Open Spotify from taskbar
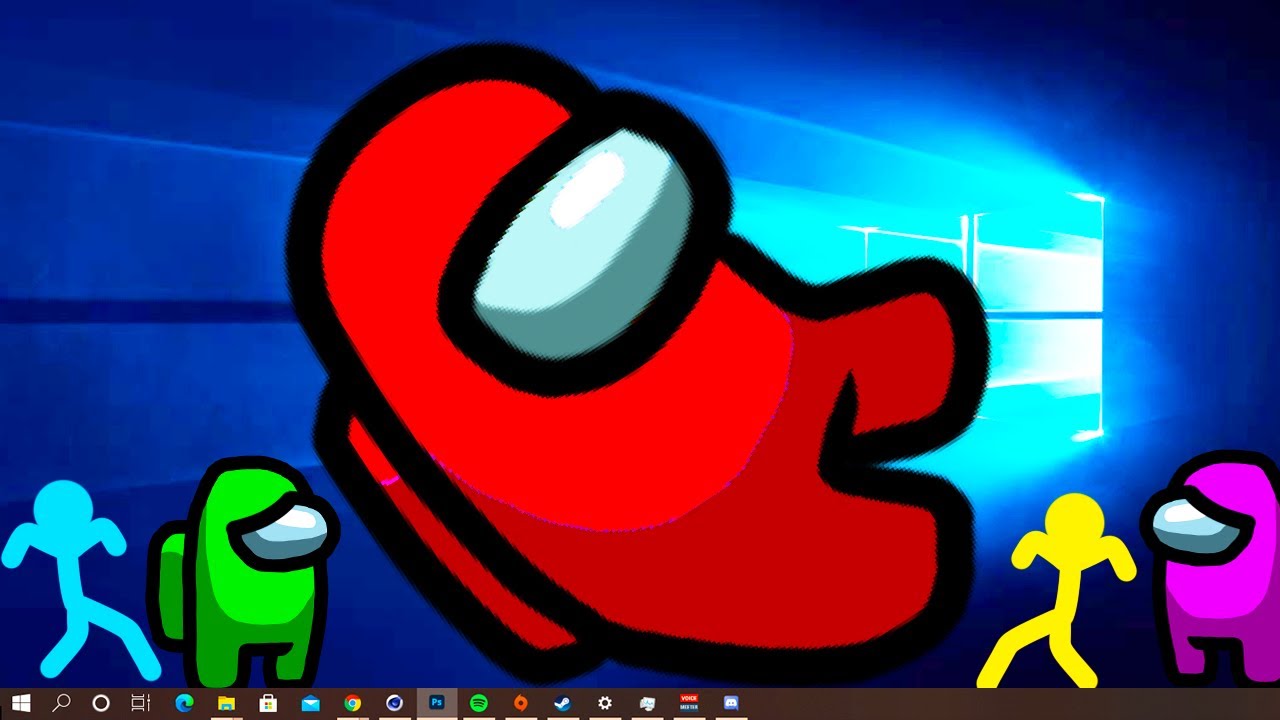The height and width of the screenshot is (720, 1280). point(479,703)
